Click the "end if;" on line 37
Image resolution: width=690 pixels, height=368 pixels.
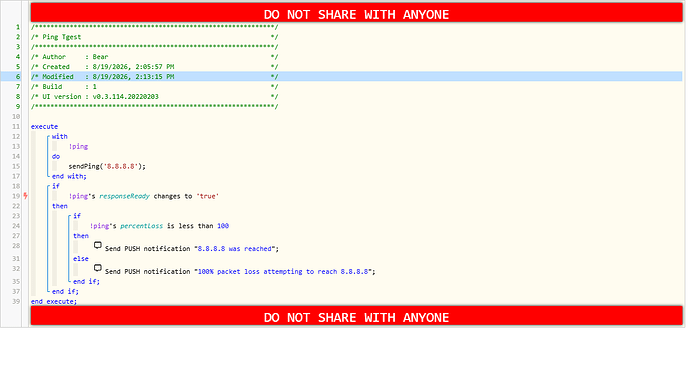pyautogui.click(x=65, y=291)
